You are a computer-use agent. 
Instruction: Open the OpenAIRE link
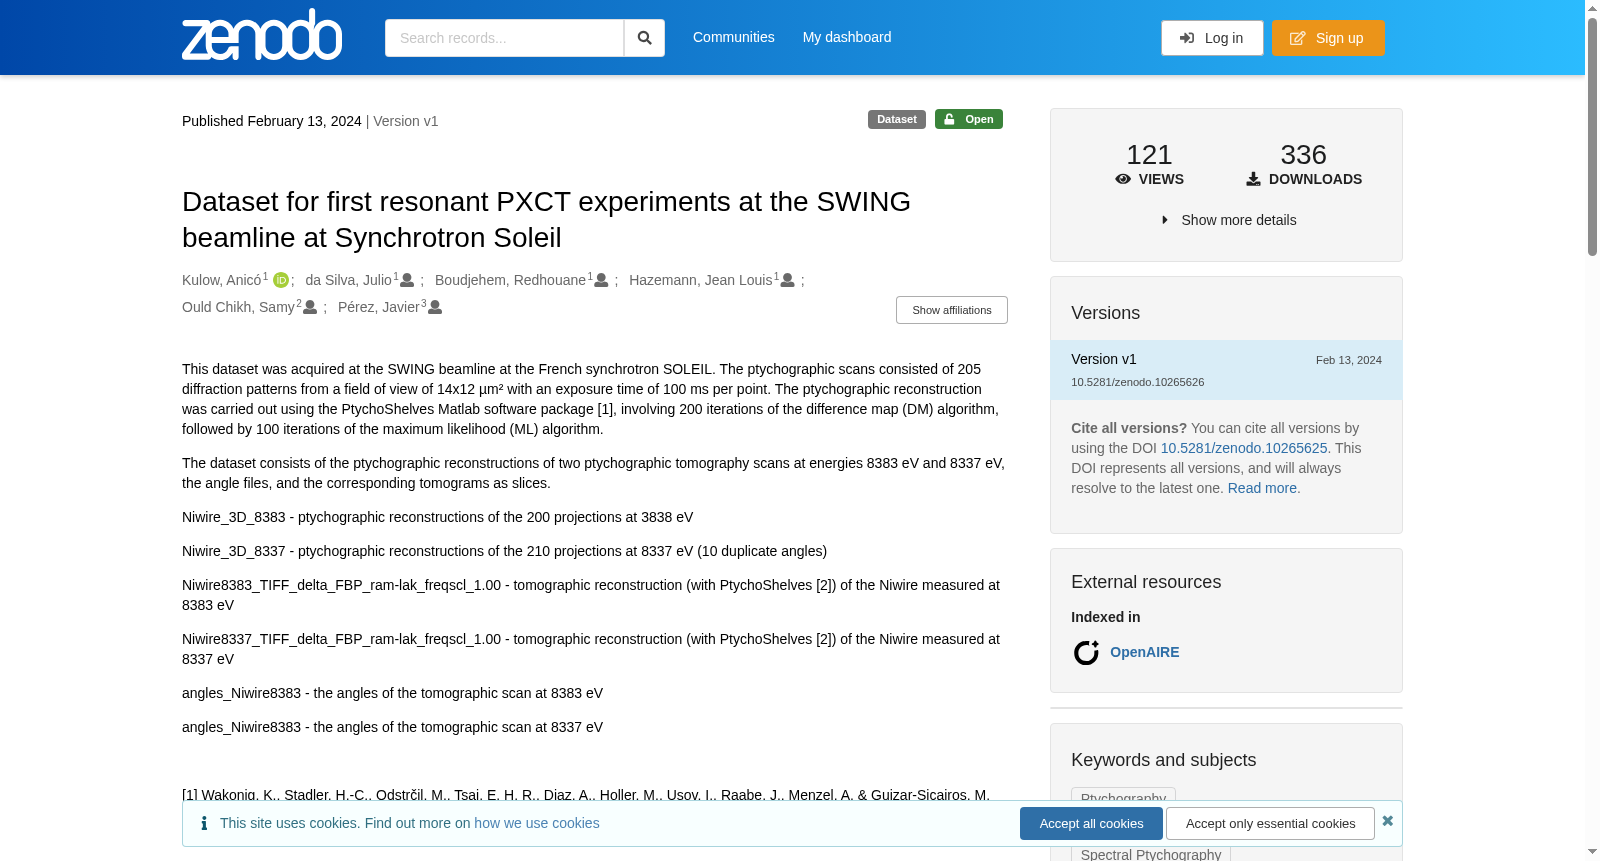tap(1145, 652)
